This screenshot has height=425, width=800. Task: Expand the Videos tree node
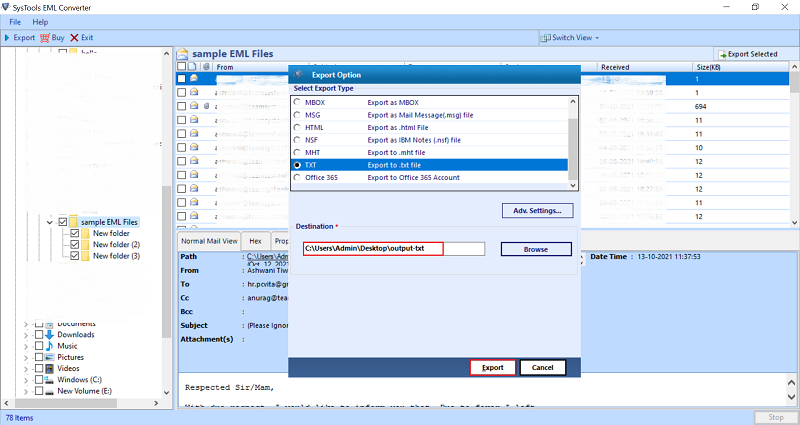27,369
